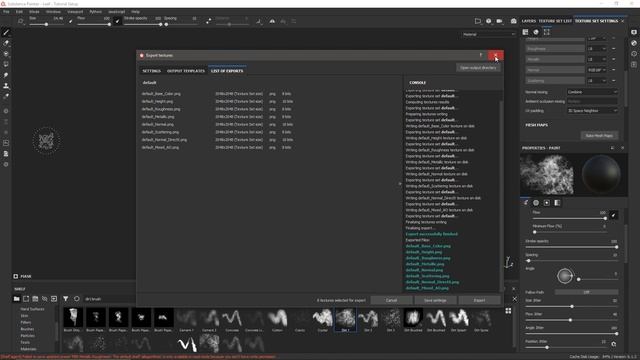Image resolution: width=640 pixels, height=360 pixels.
Task: Open the Display settings icon on right dock
Action: (x=634, y=32)
